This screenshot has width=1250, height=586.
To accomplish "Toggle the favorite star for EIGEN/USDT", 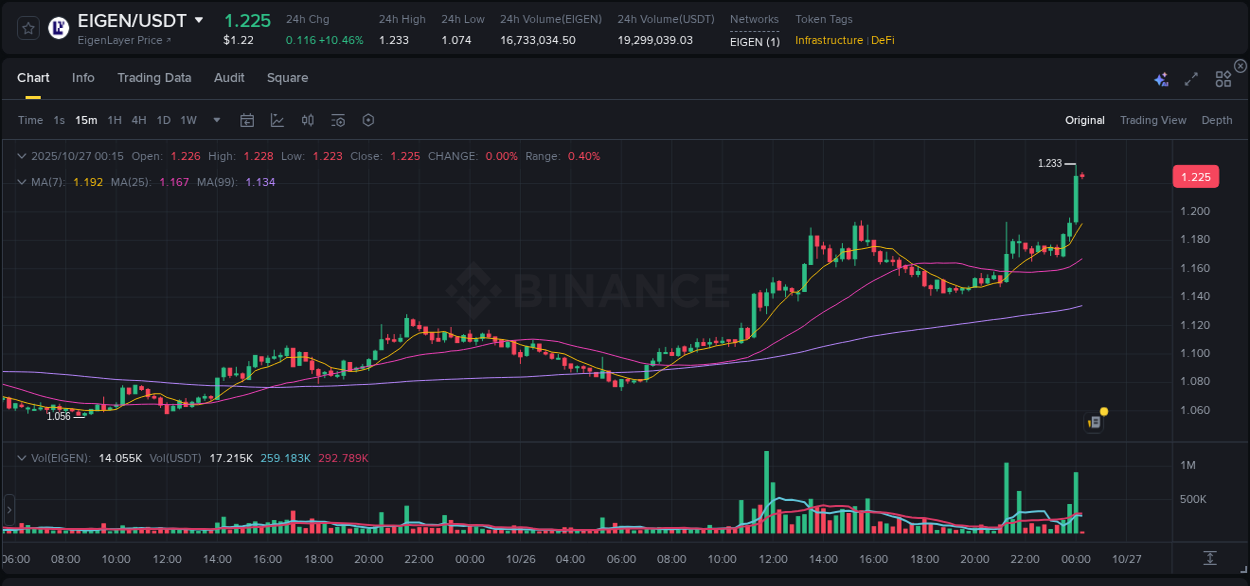I will pos(27,28).
